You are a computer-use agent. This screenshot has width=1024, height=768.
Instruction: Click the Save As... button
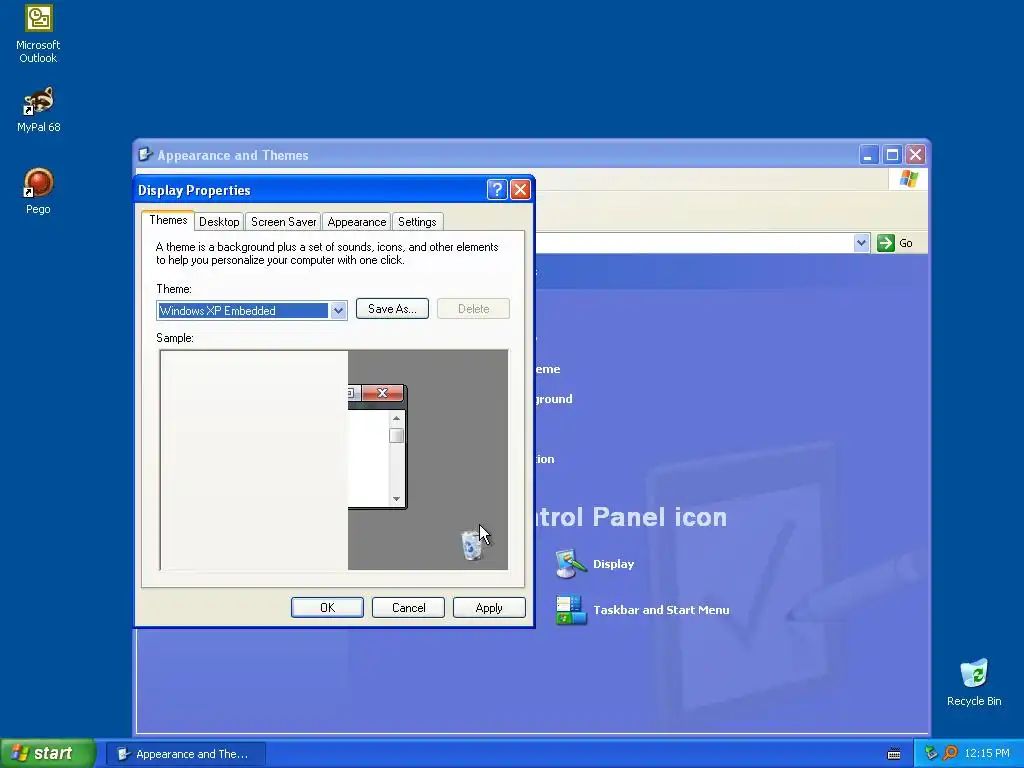[392, 309]
